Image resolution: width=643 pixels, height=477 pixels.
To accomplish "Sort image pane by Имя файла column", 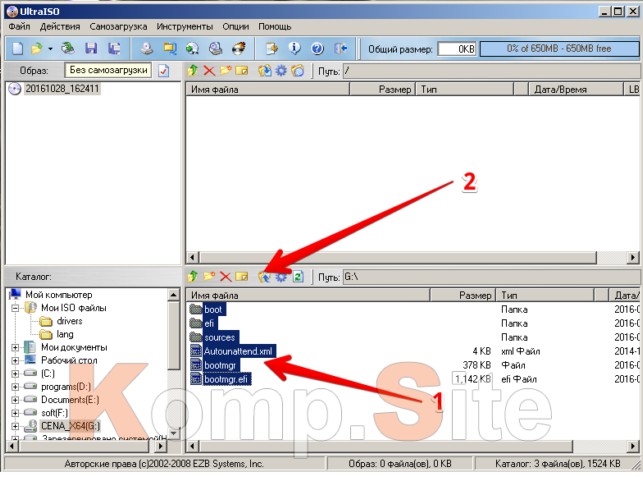I will (267, 89).
